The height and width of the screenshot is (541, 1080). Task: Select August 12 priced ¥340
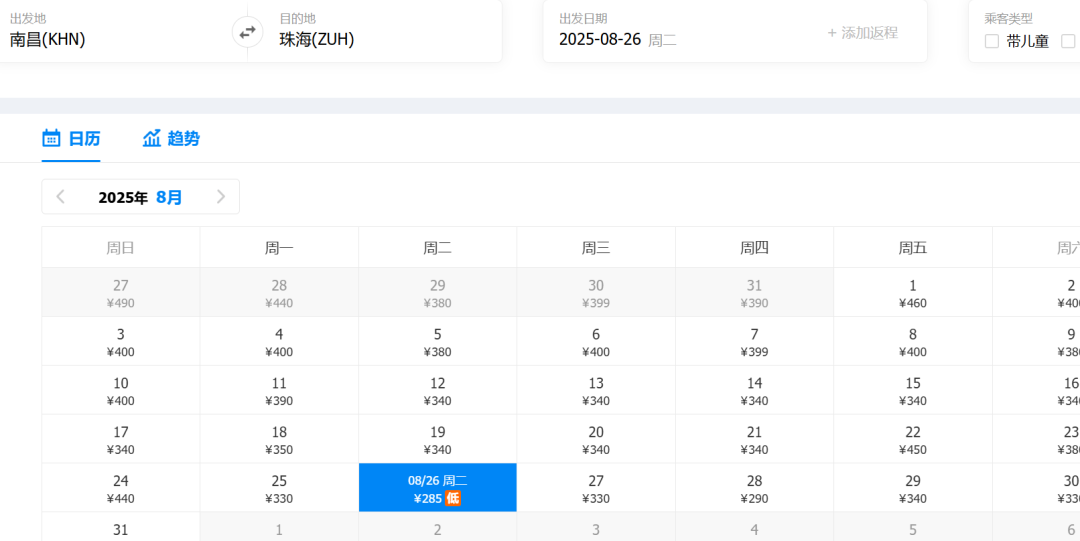click(437, 391)
